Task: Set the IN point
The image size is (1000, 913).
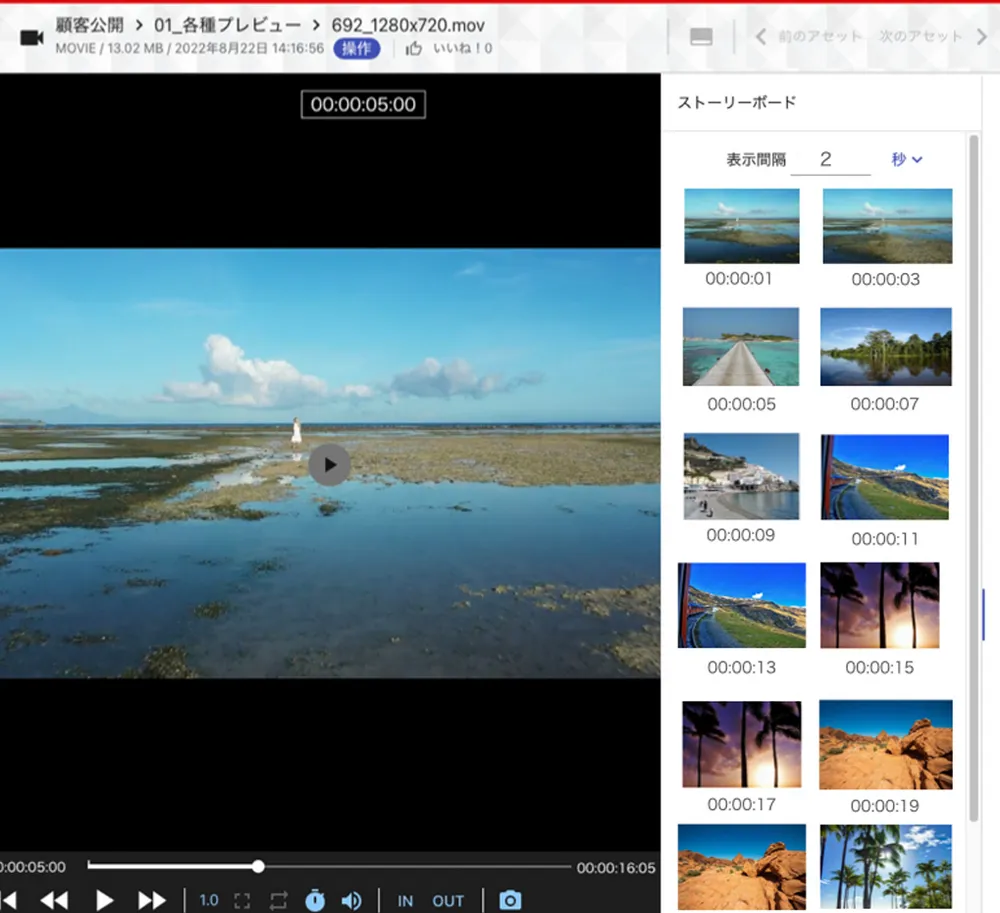Action: click(x=405, y=901)
